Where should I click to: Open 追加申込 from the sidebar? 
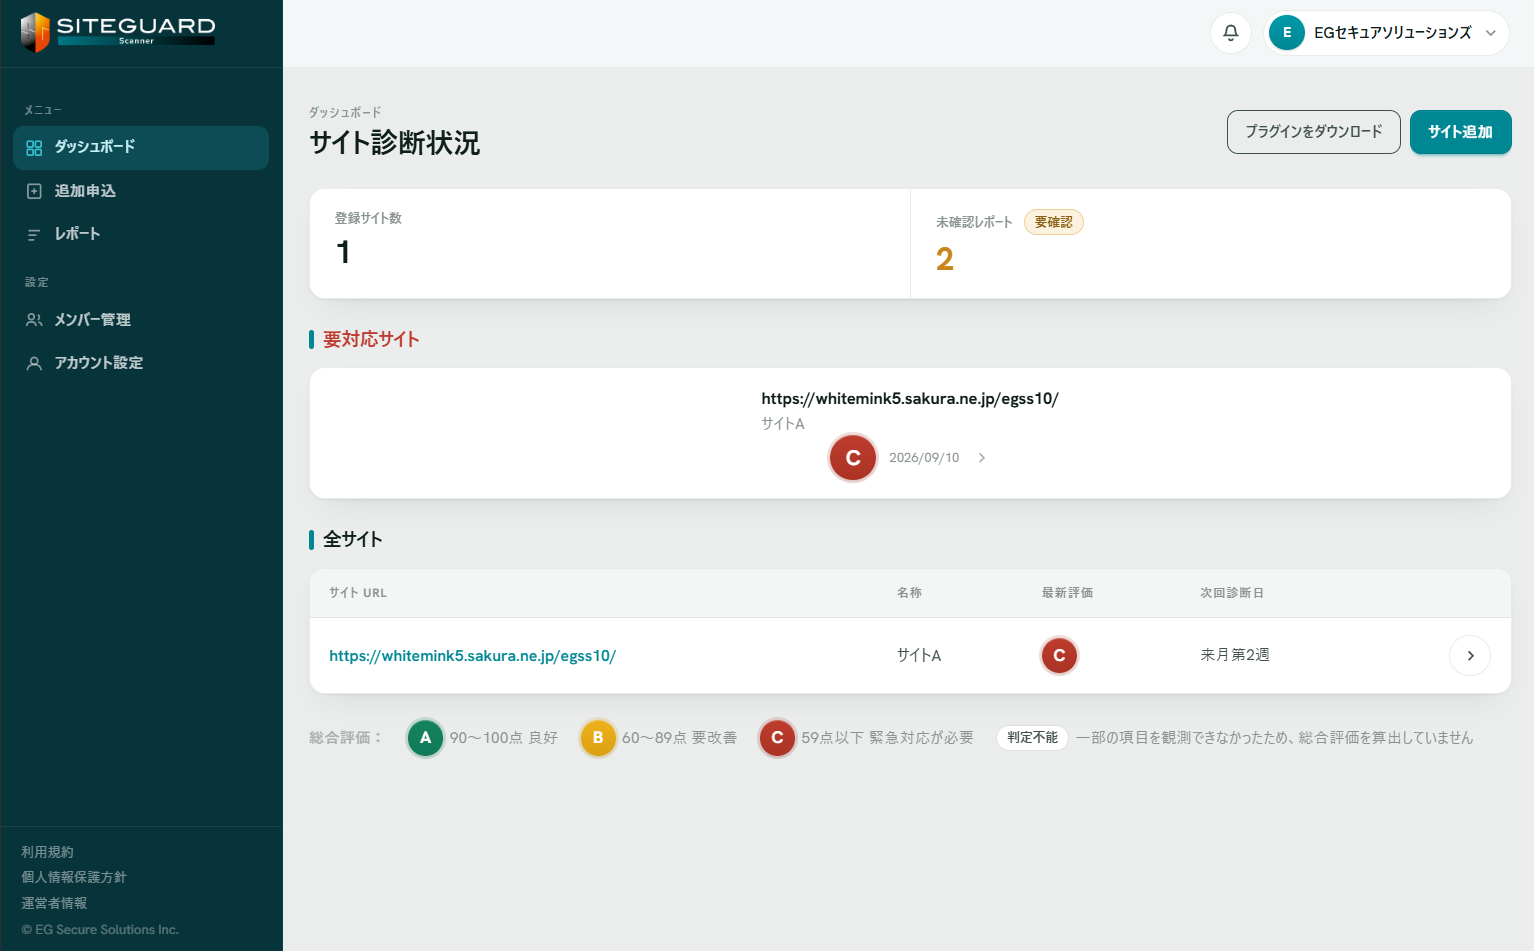coord(141,191)
